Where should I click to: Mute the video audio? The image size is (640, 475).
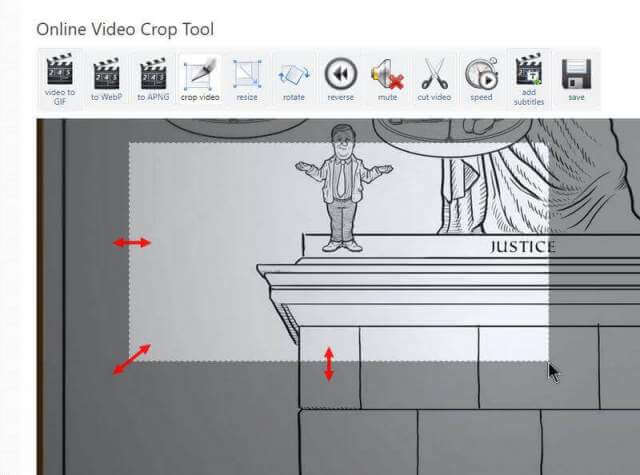tap(387, 79)
